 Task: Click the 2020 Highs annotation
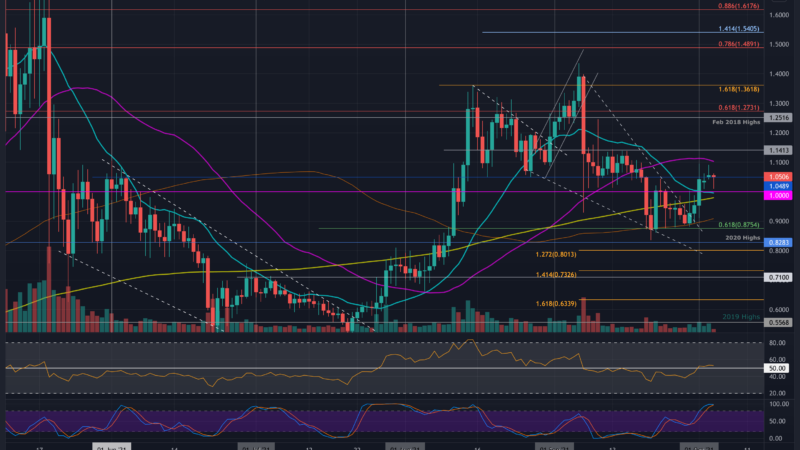tap(743, 238)
